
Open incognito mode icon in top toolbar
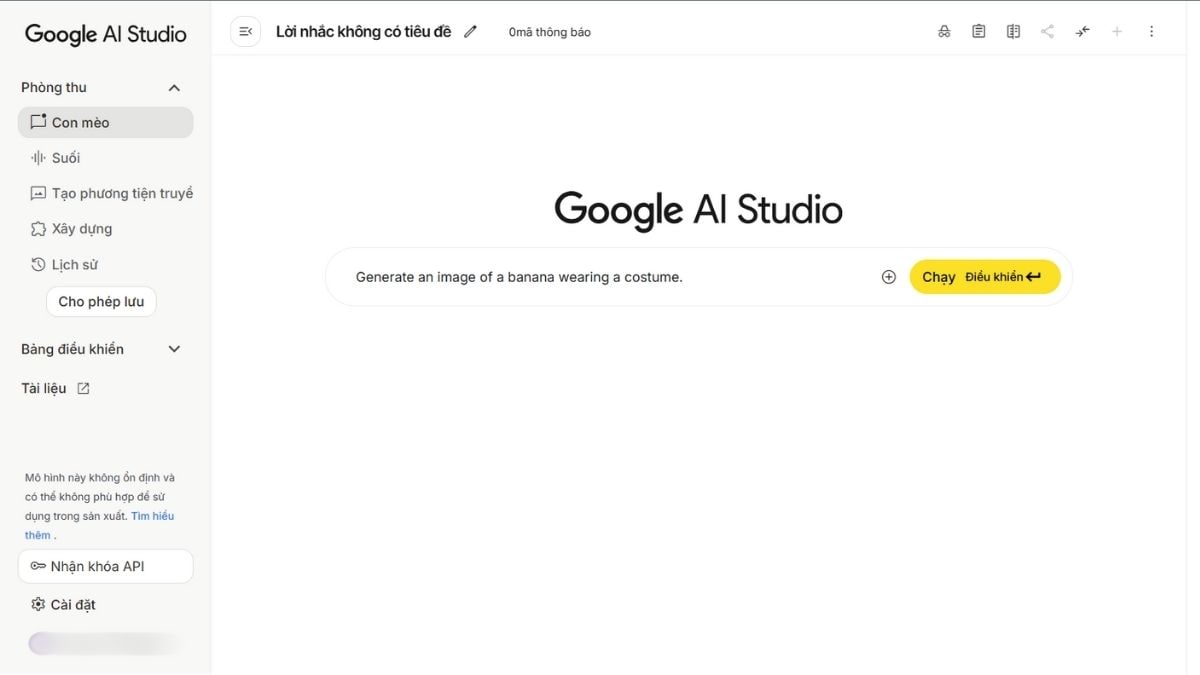point(944,32)
